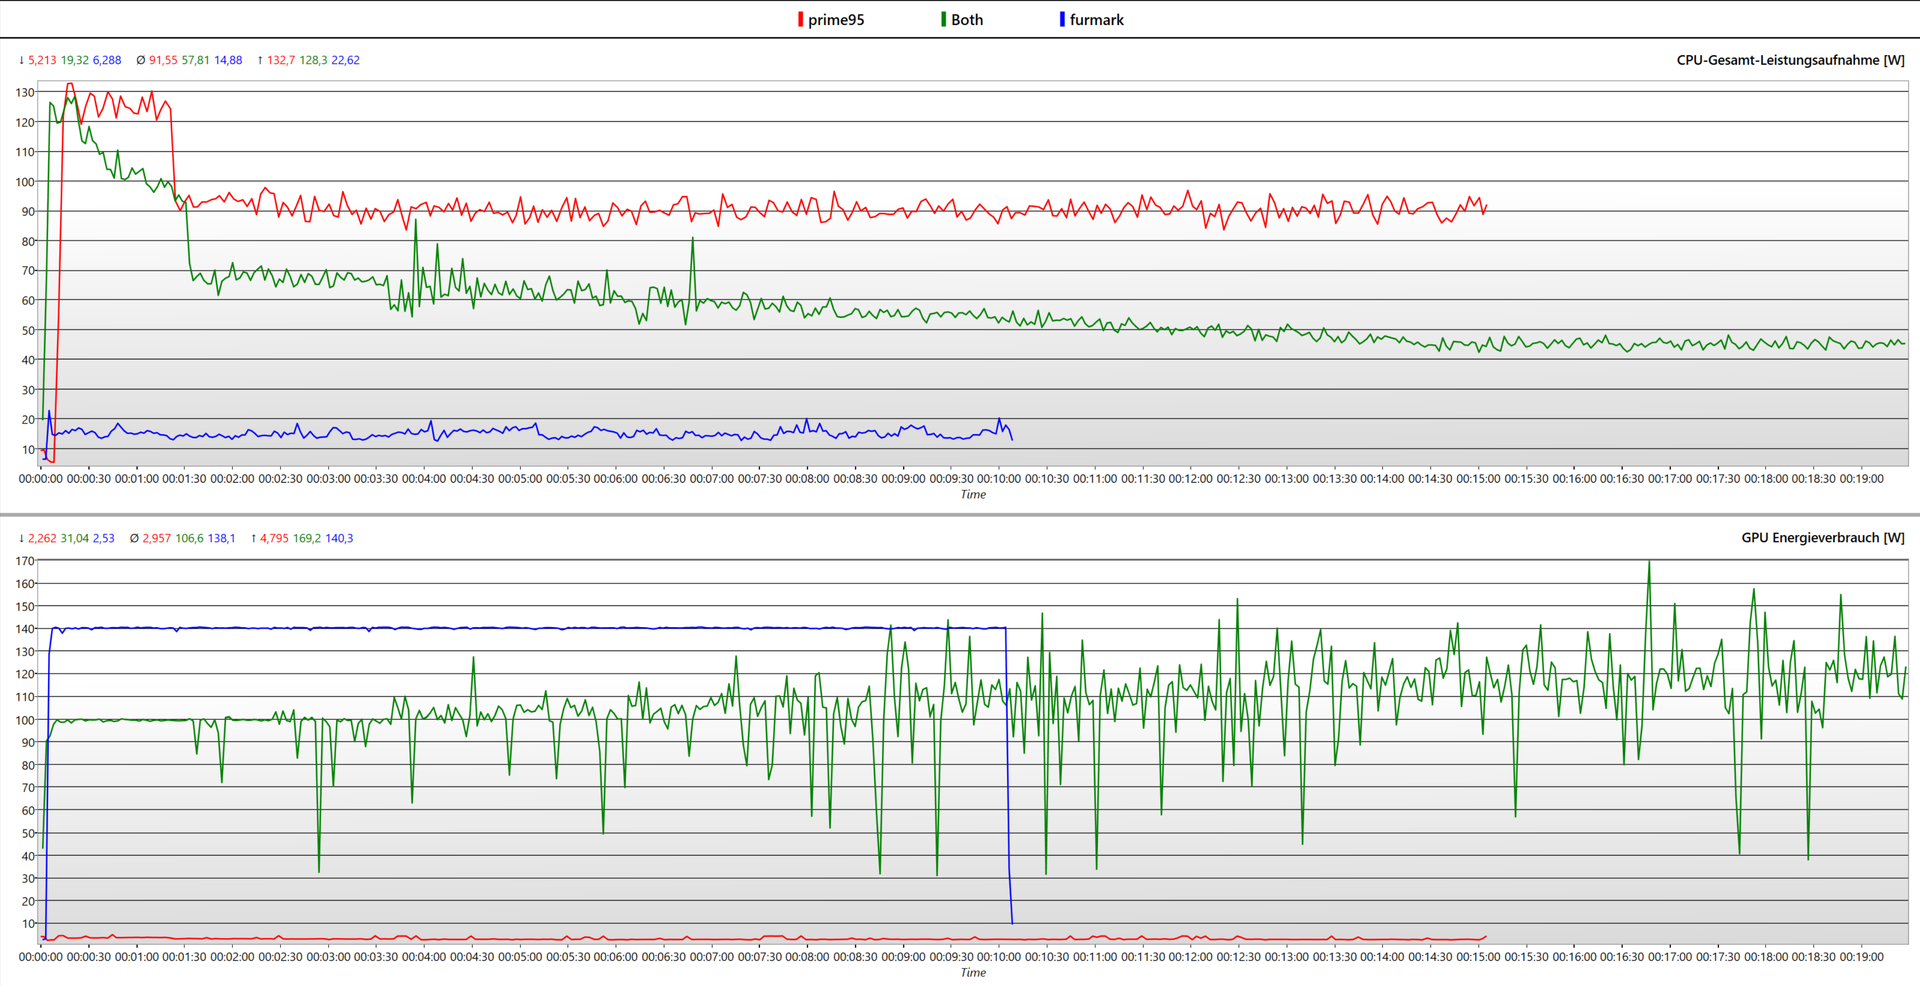Click furmark maximum value 140,3 in GPU chart
1920x986 pixels.
pyautogui.click(x=339, y=539)
